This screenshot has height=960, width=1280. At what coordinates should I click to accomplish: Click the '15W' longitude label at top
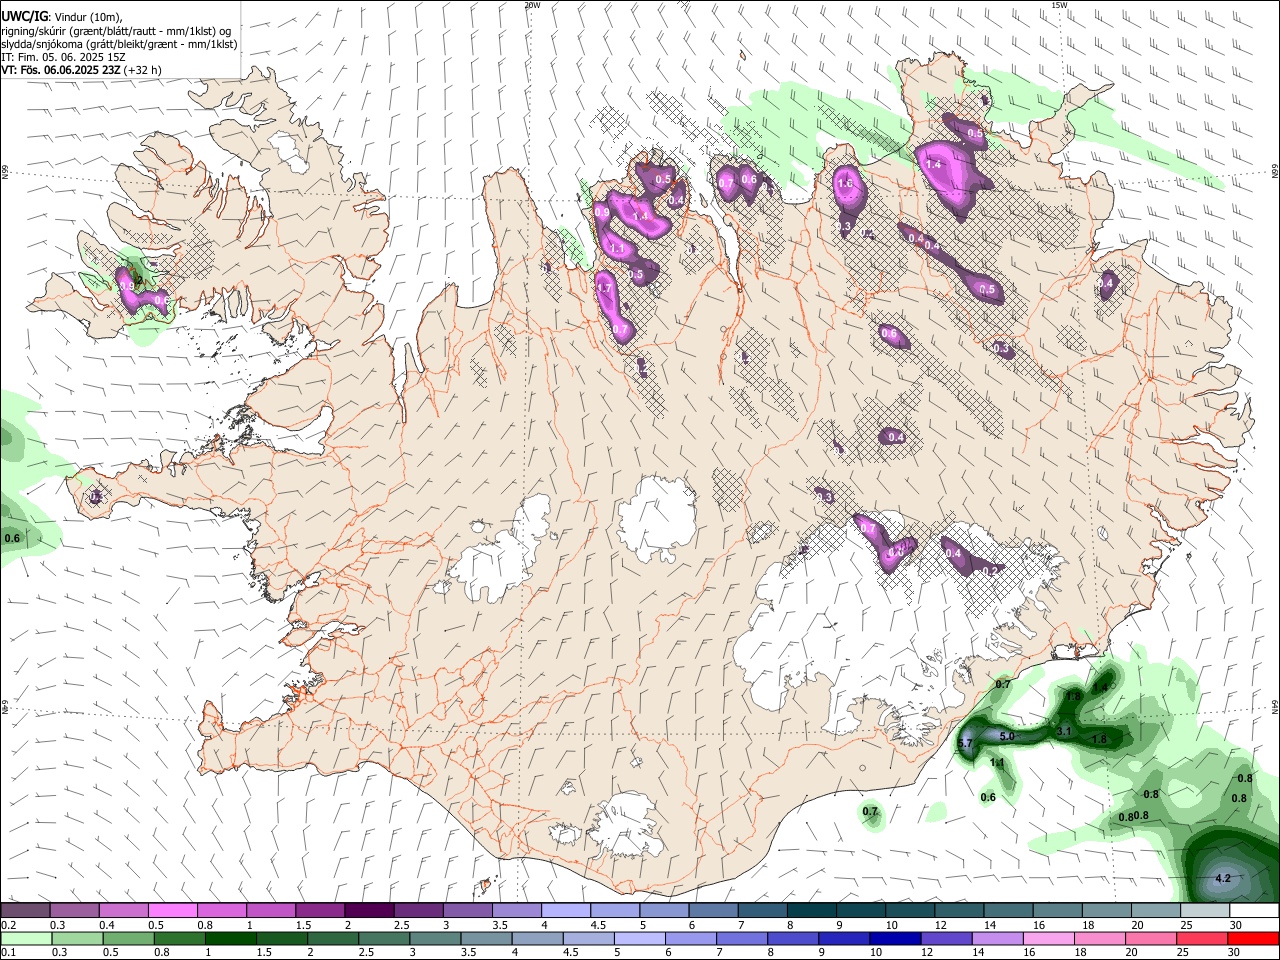pyautogui.click(x=1059, y=5)
